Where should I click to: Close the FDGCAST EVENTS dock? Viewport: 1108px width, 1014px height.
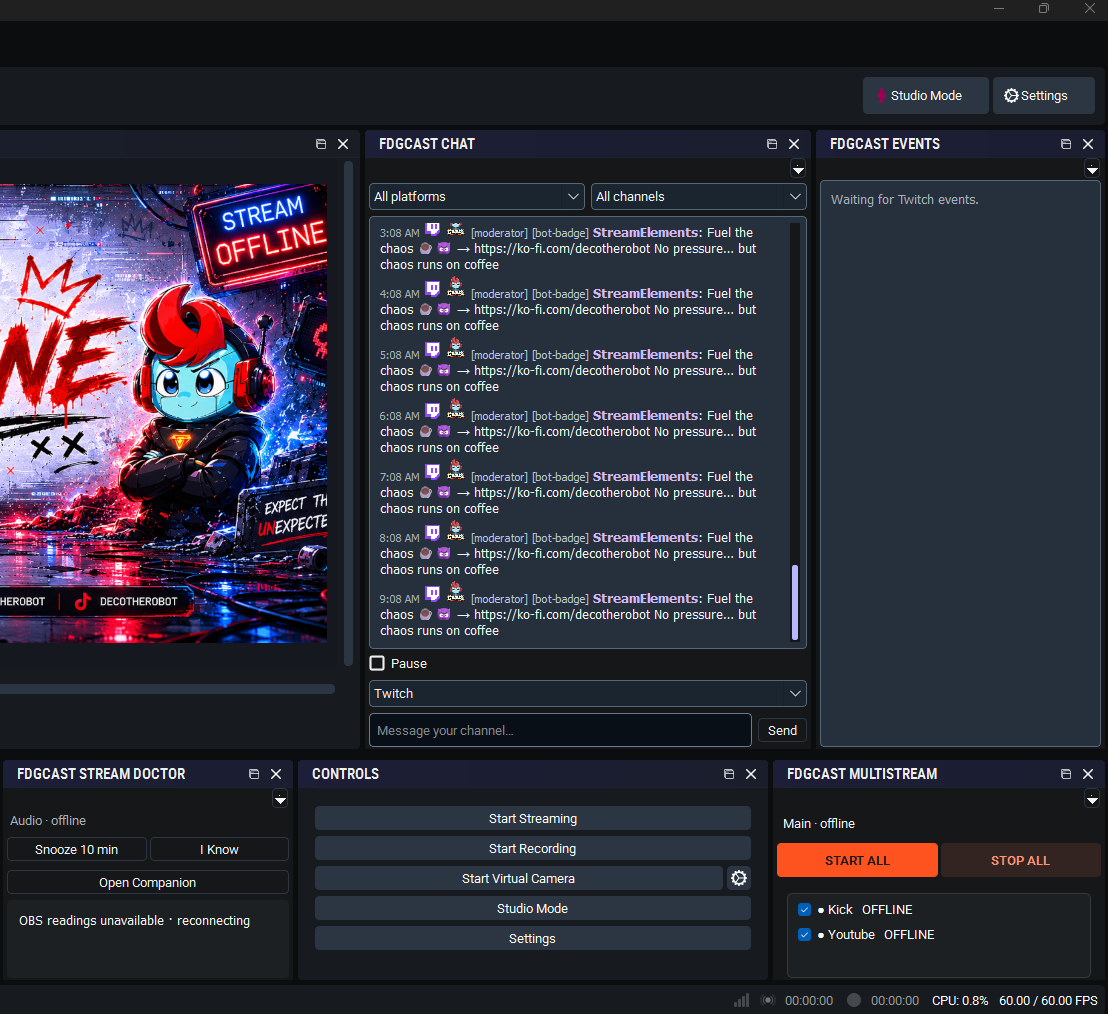click(x=1088, y=144)
